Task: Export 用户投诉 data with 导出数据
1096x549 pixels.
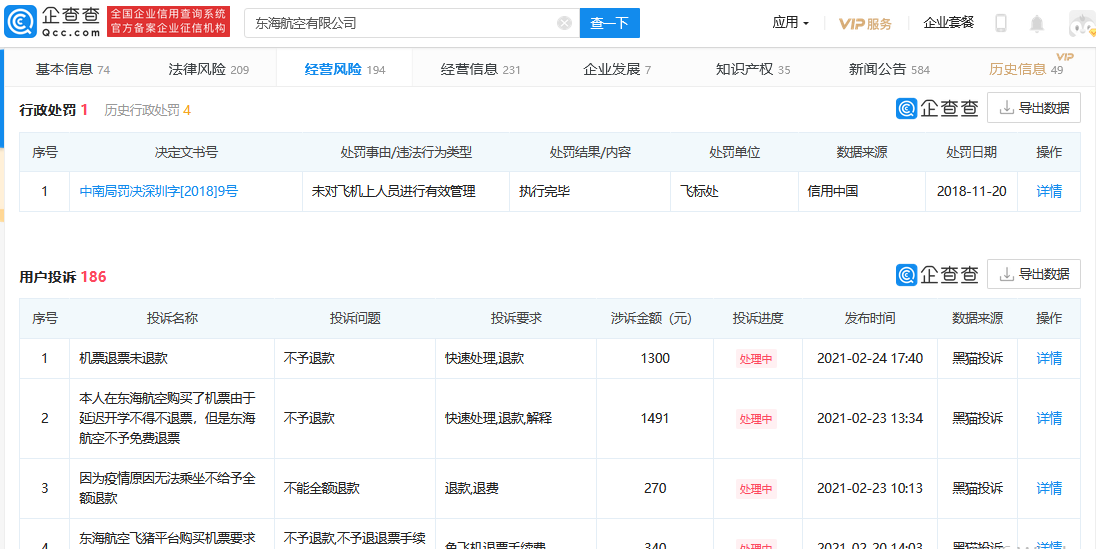Action: pos(1034,274)
